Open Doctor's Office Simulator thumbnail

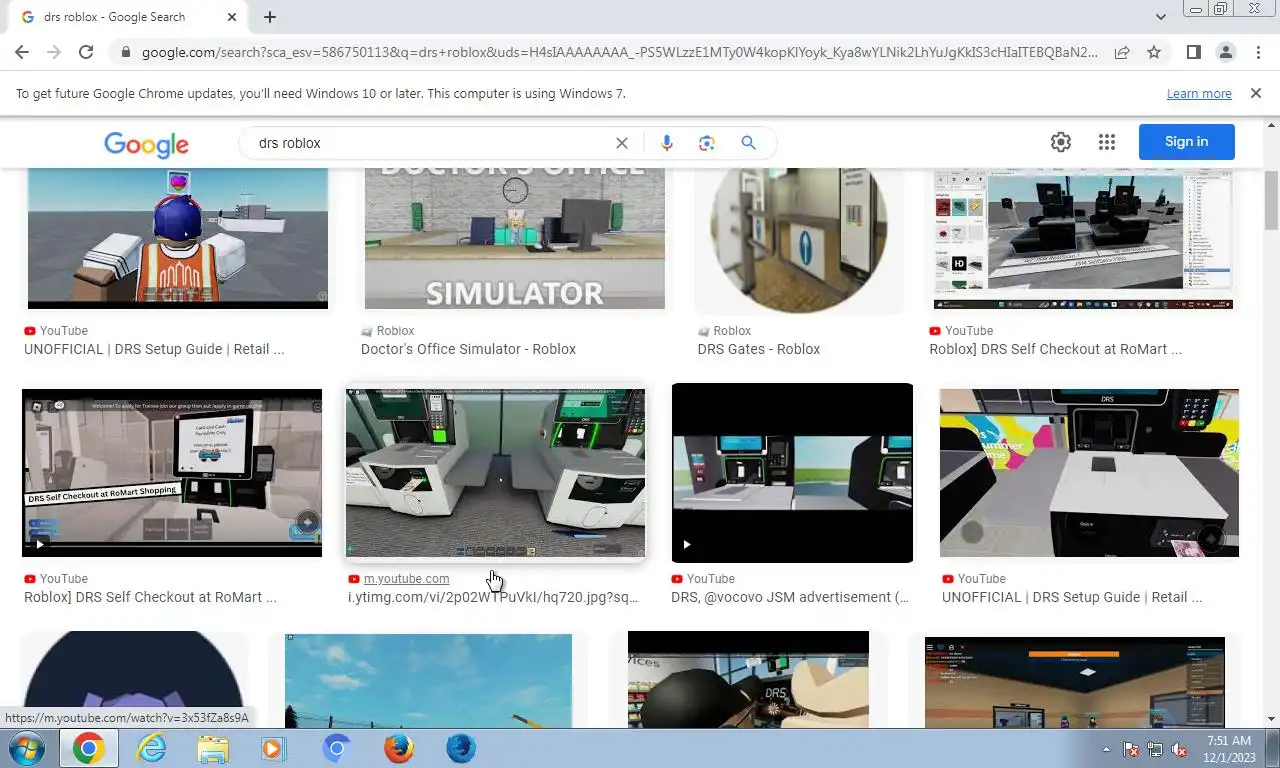(515, 239)
